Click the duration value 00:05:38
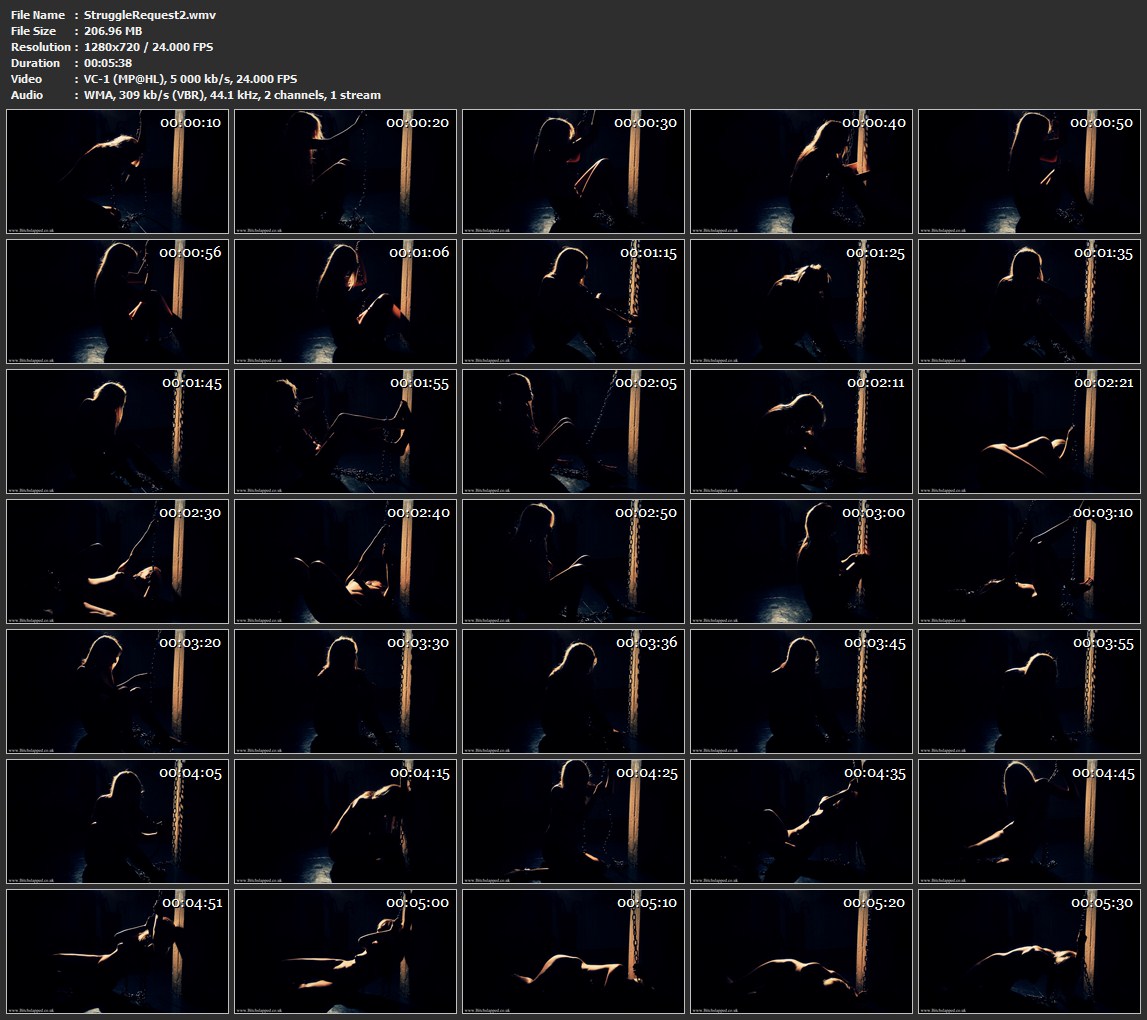1147x1020 pixels. (x=108, y=63)
